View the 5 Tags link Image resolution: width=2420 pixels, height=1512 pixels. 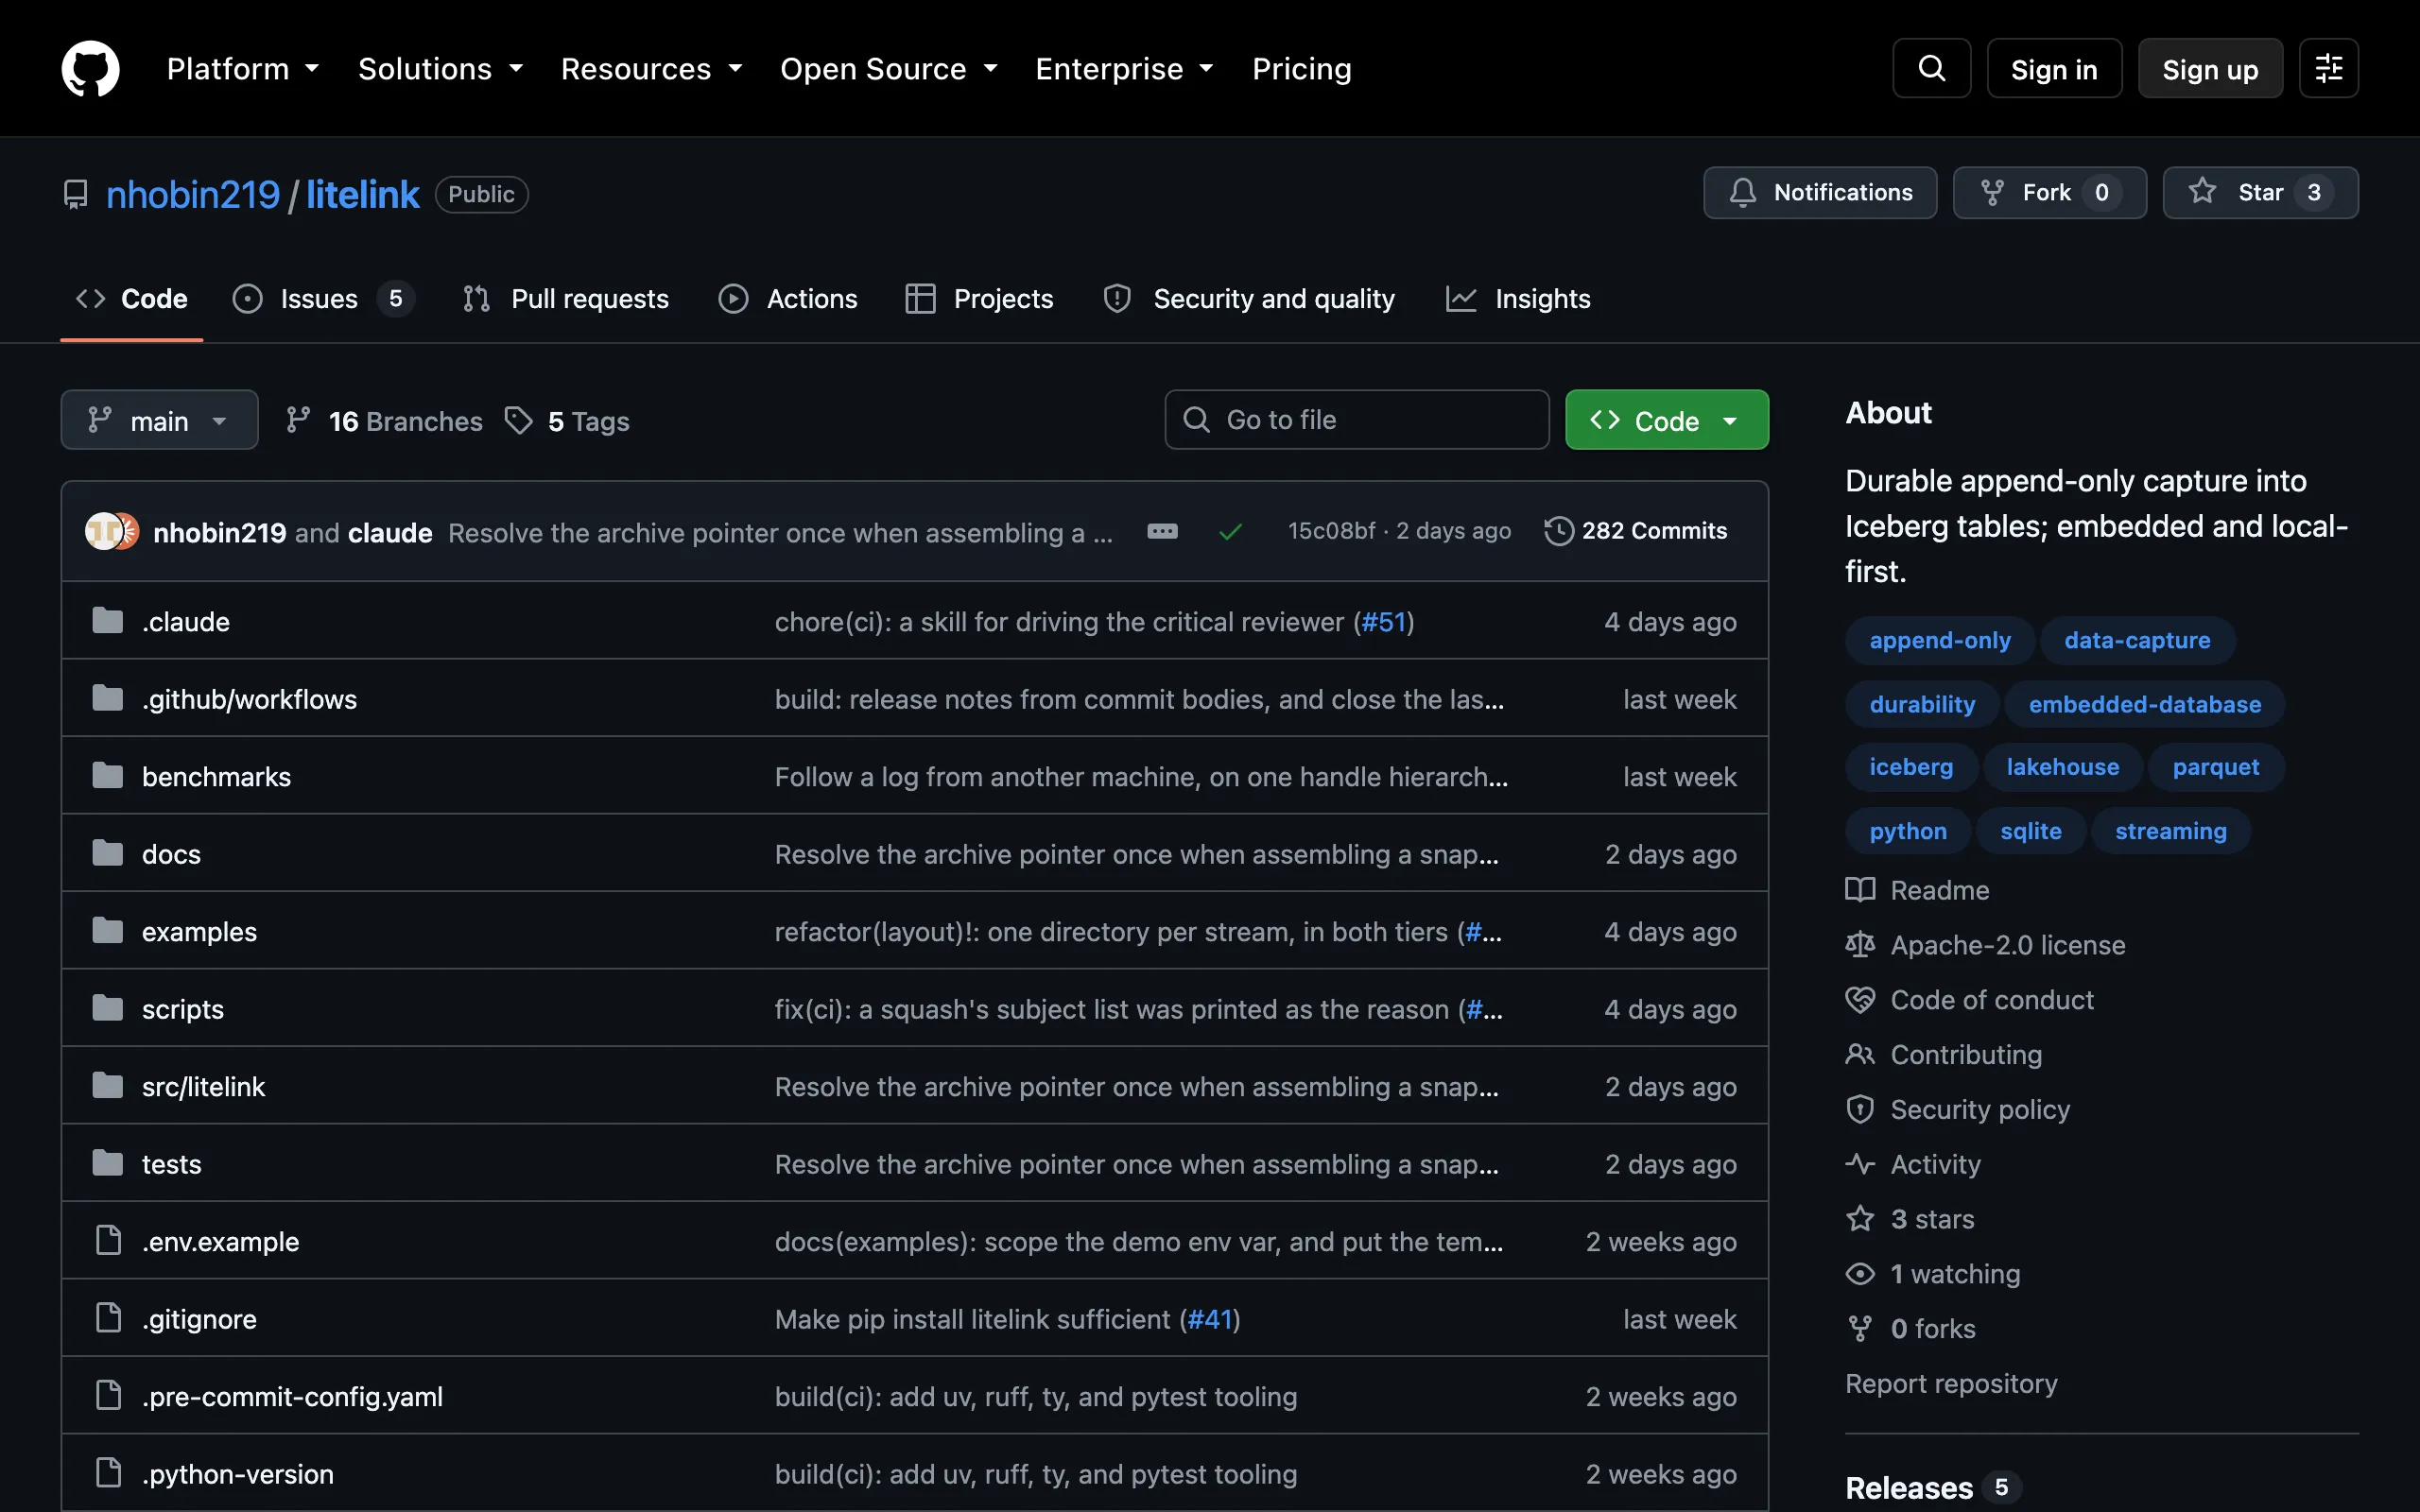coord(567,421)
